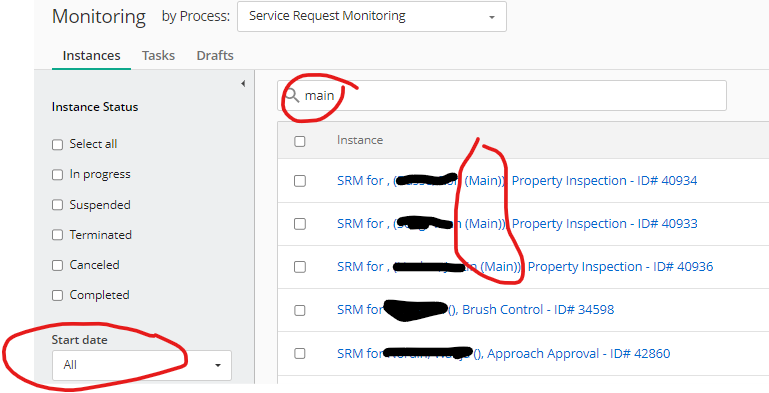Open the Start date dropdown arrow
The image size is (769, 393).
(x=218, y=366)
